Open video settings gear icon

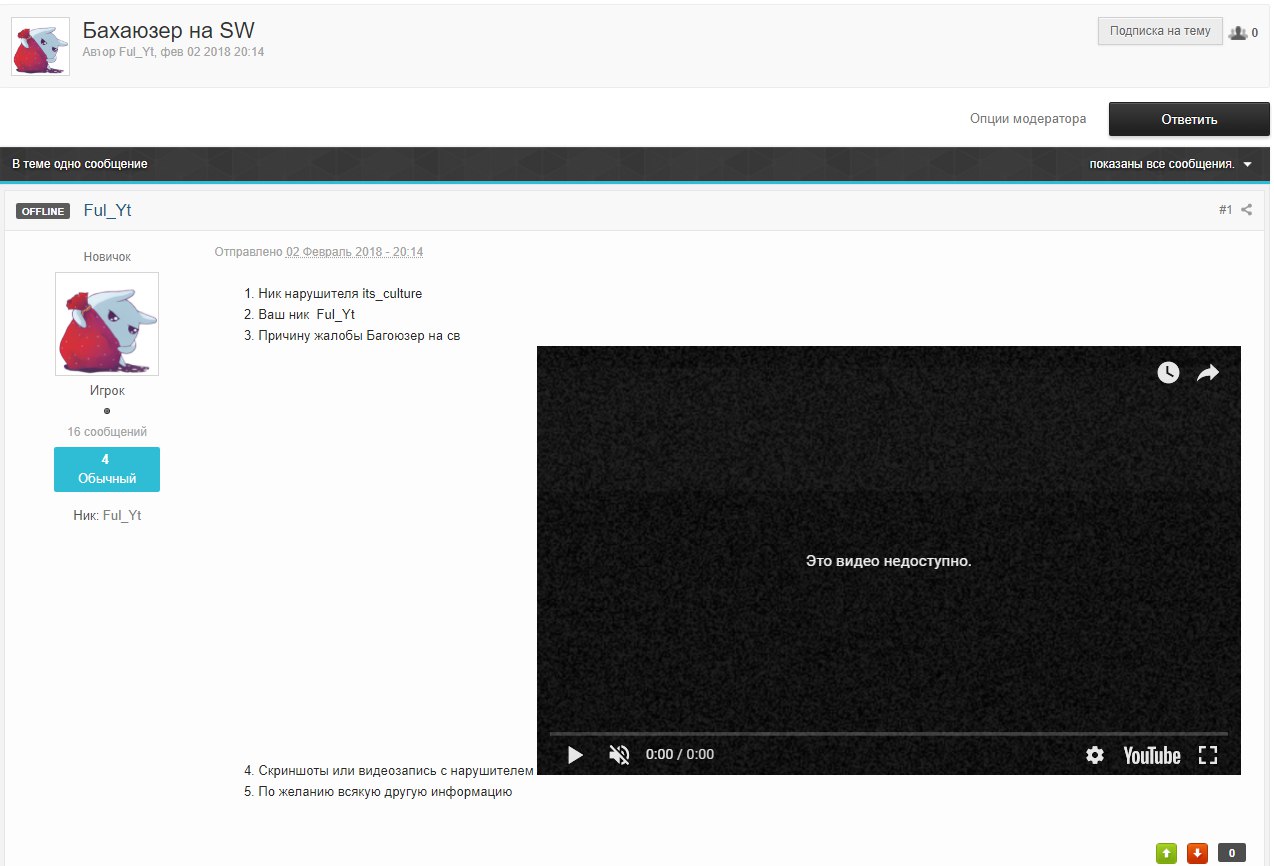1095,755
